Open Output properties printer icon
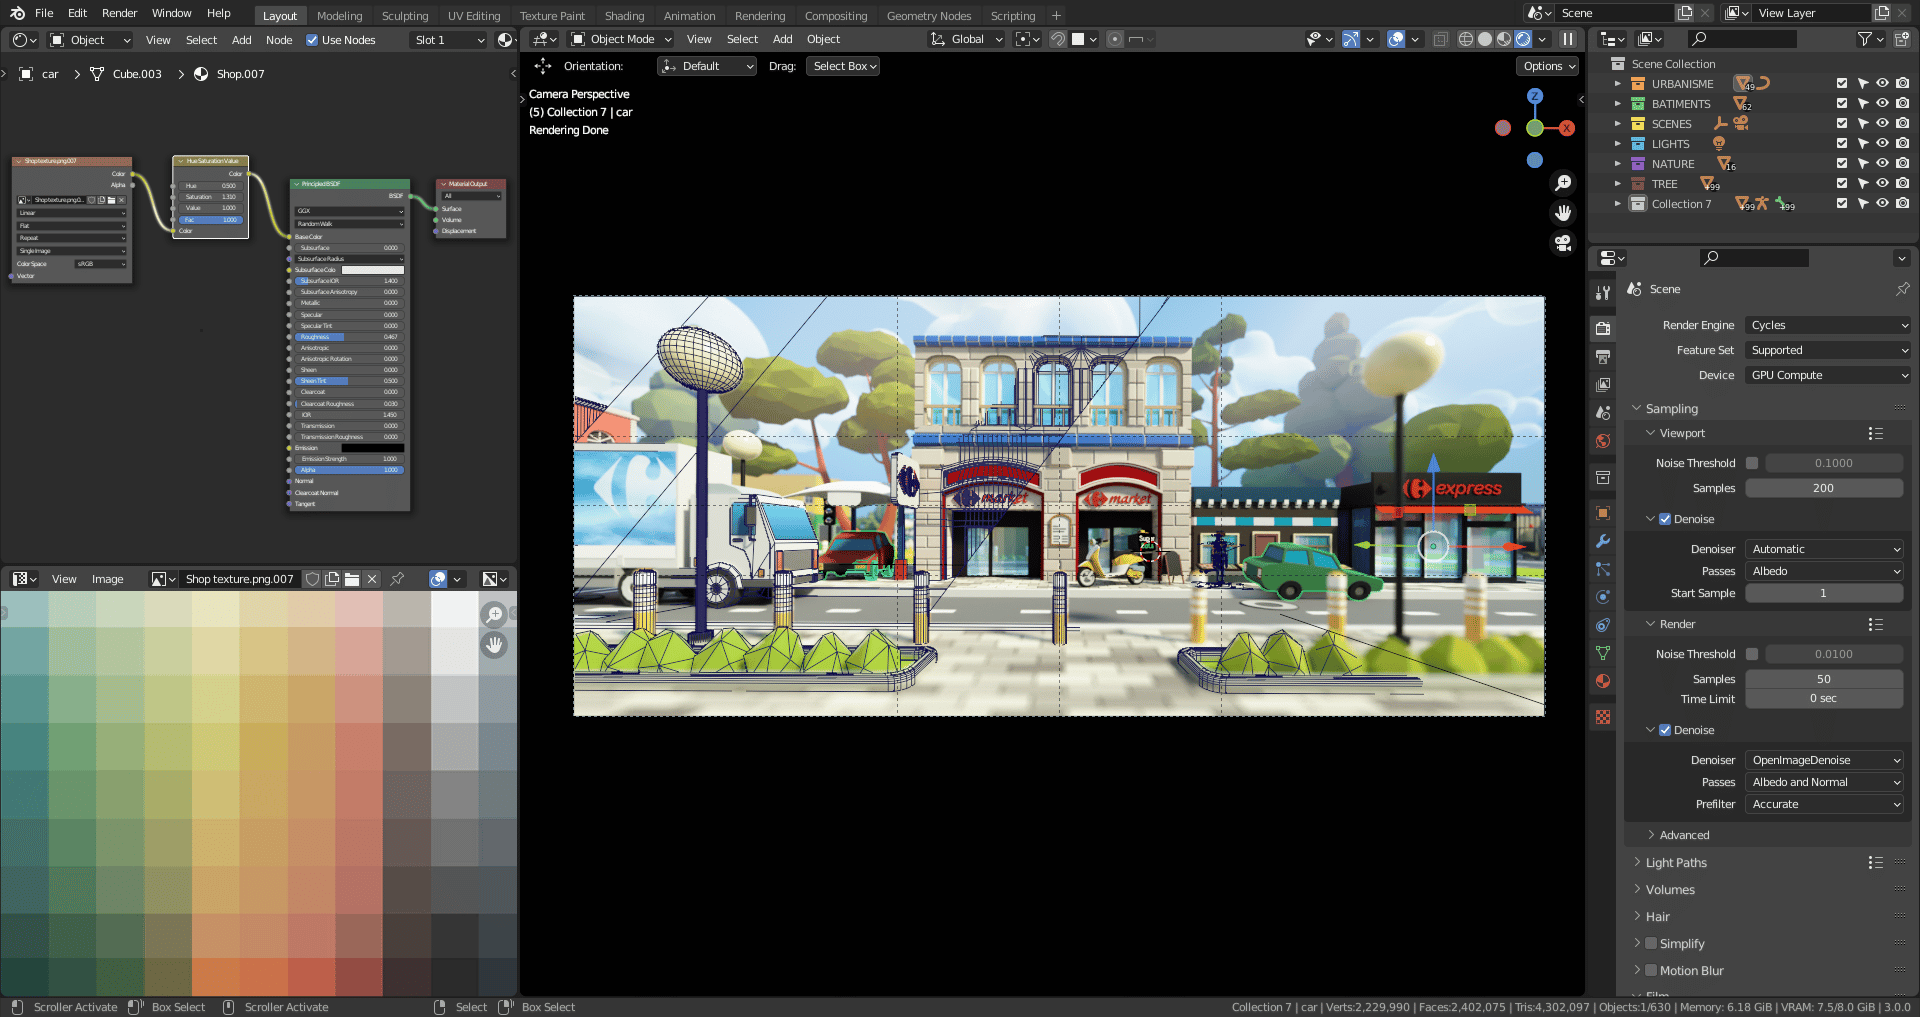 pos(1603,357)
